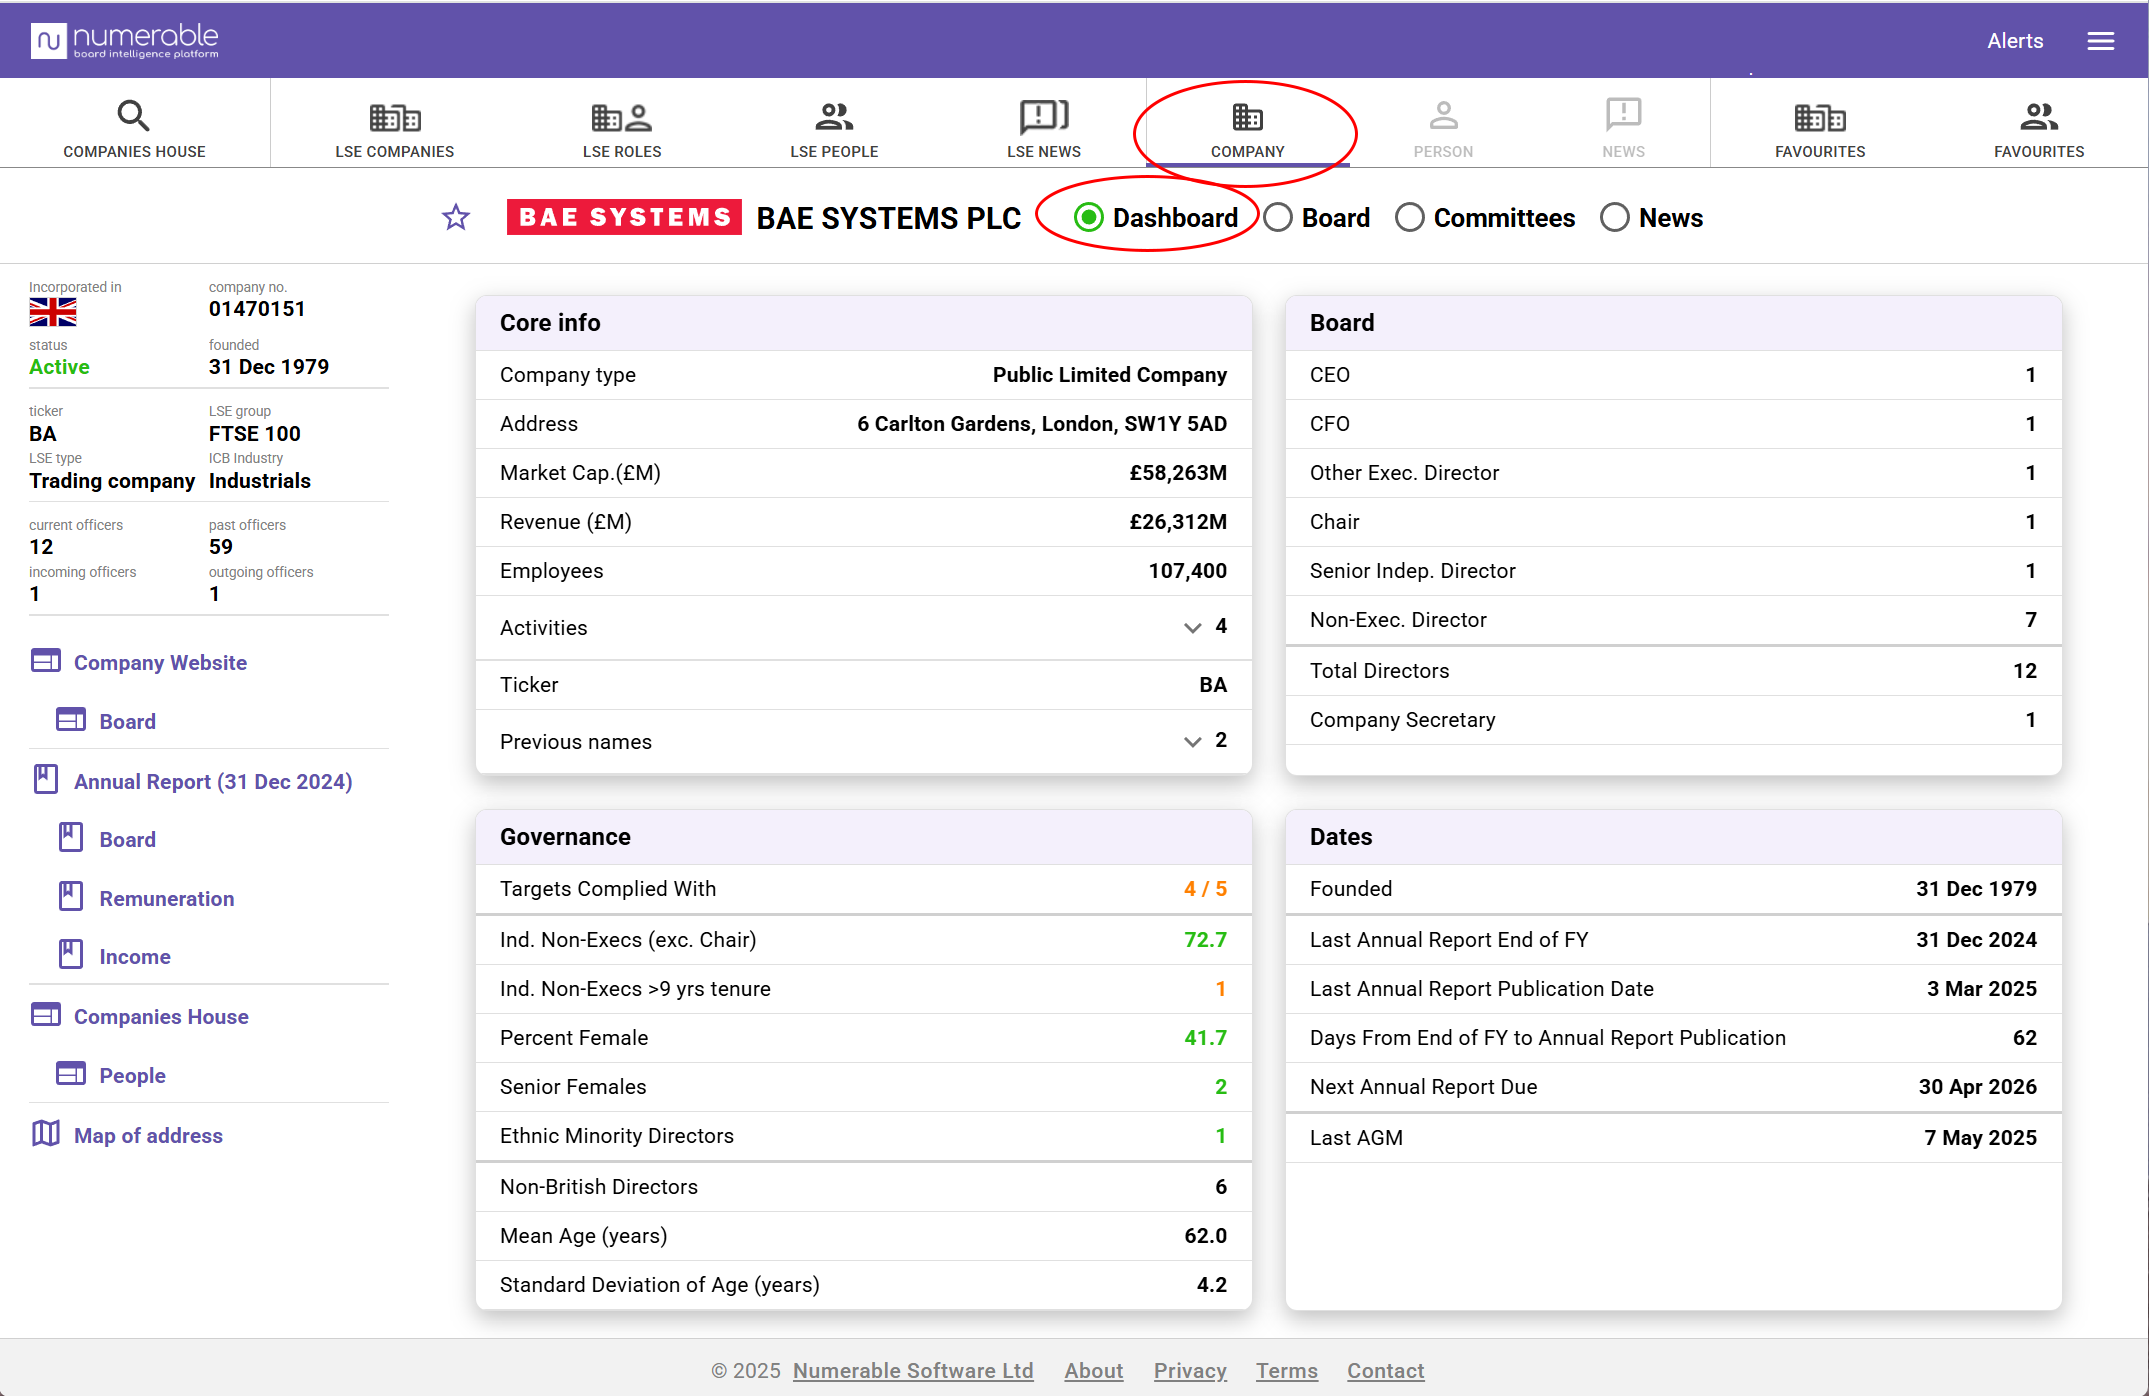
Task: Open the Companies House search icon
Action: pos(133,116)
